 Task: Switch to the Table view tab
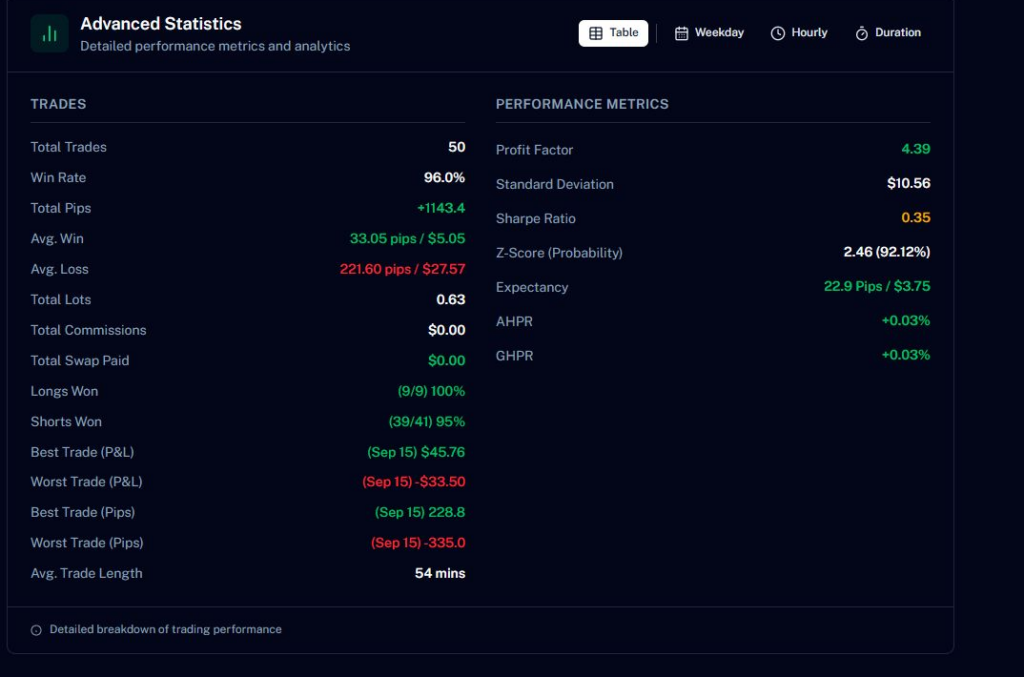click(613, 33)
